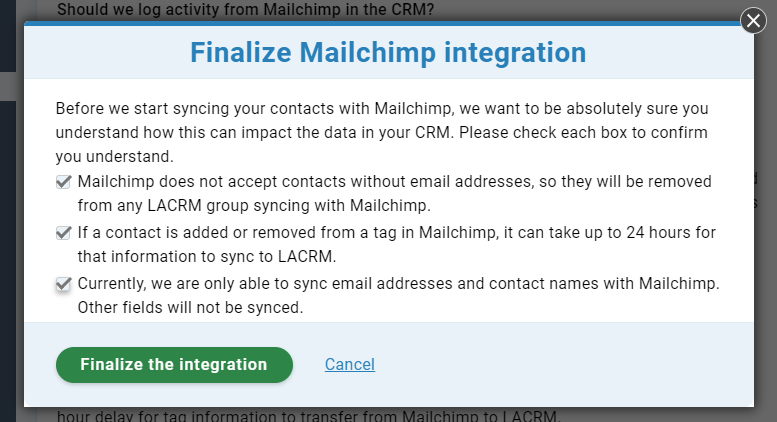Click the Finalize Mailchimp integration heading
Image resolution: width=777 pixels, height=422 pixels.
point(388,52)
